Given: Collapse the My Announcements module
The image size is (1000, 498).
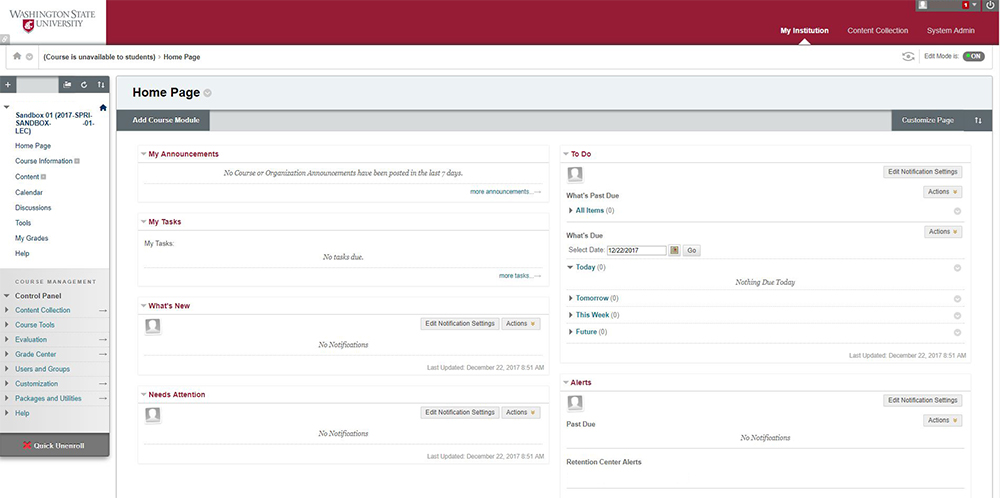Looking at the screenshot, I should pos(143,154).
